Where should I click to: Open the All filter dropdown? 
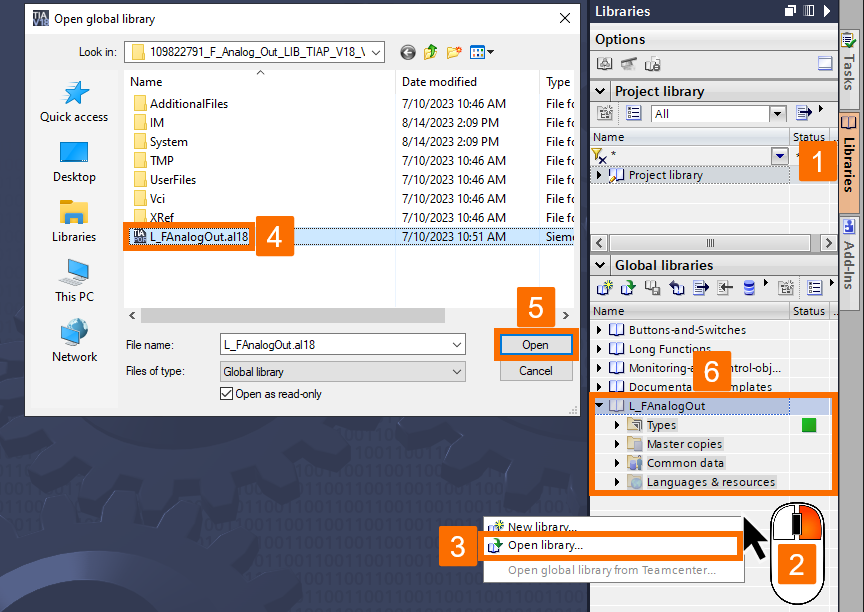click(x=777, y=113)
